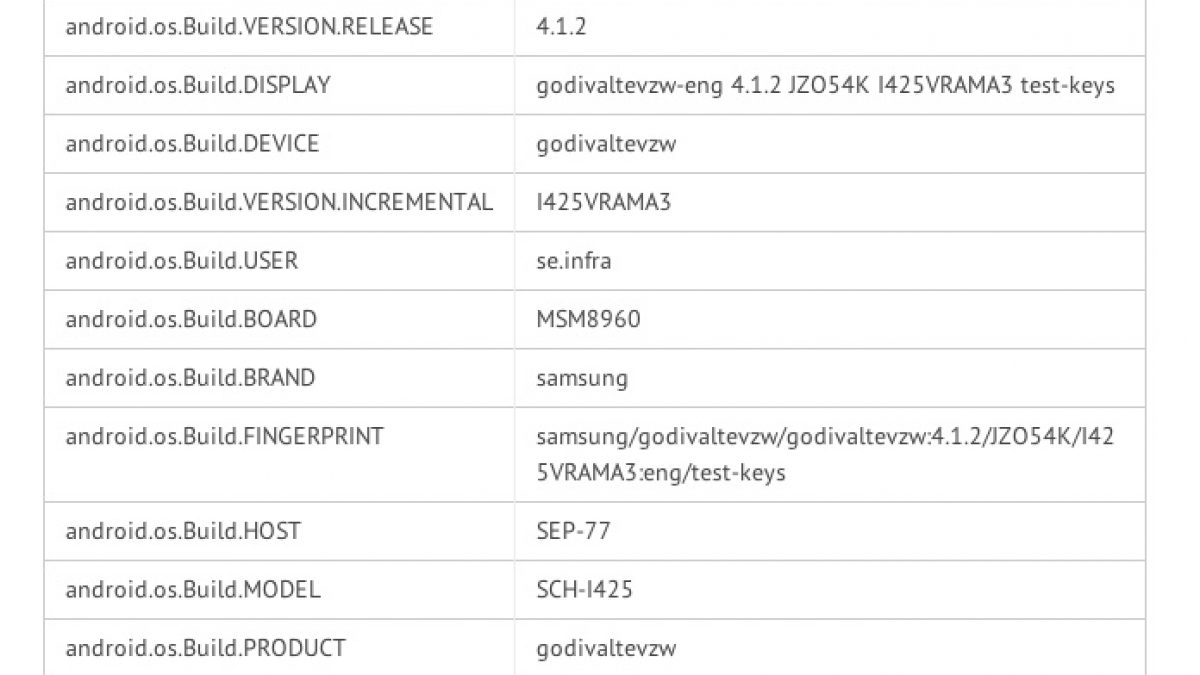Screen dimensions: 1200x675
Task: Select the 4.1.2 release version value
Action: (x=561, y=27)
